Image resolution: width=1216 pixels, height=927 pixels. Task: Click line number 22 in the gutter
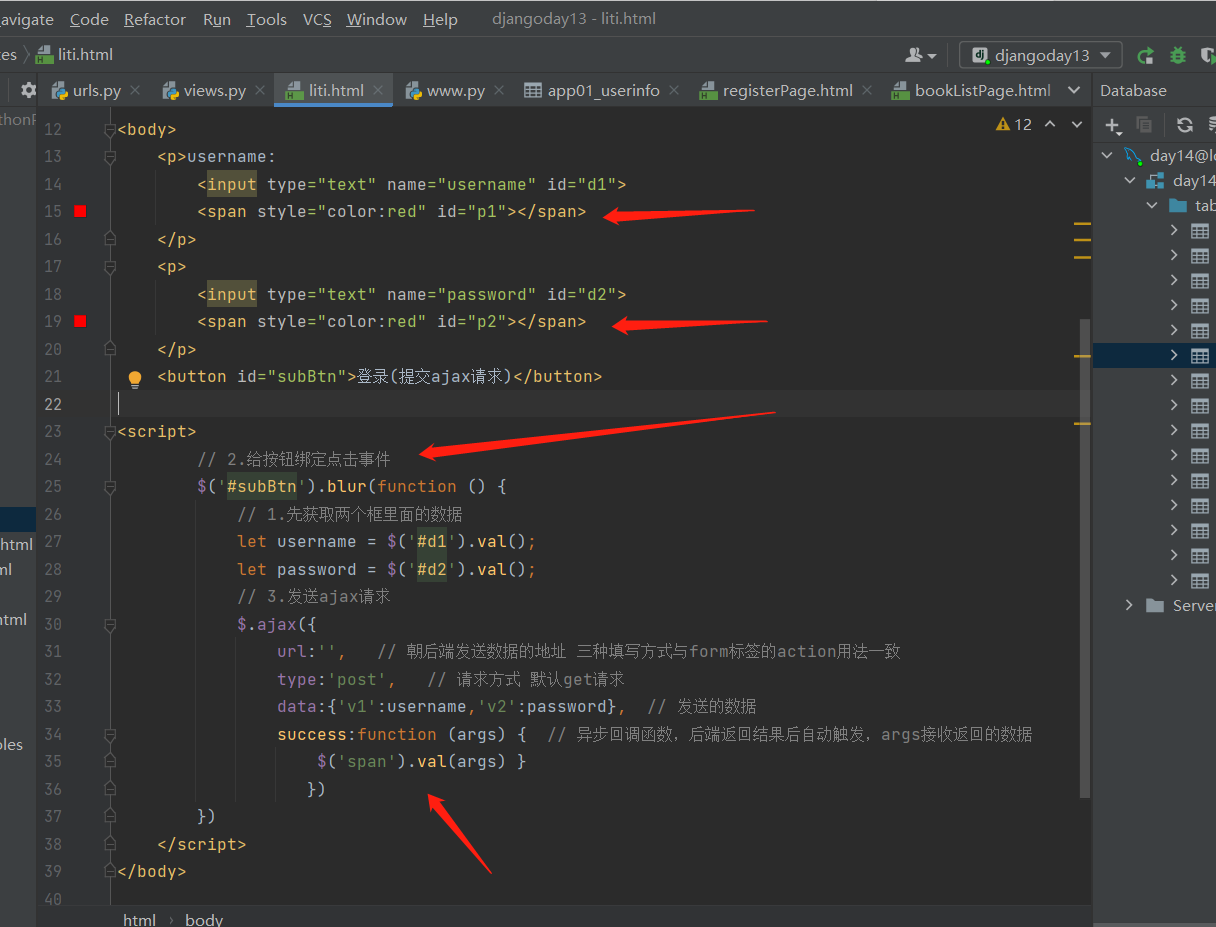point(52,404)
